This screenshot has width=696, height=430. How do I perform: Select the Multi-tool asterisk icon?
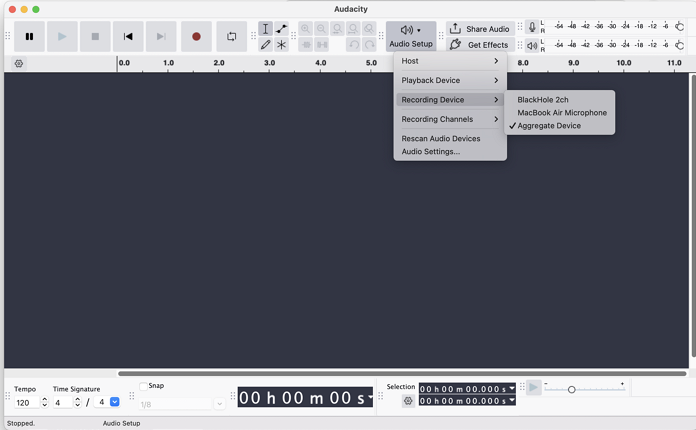click(281, 44)
